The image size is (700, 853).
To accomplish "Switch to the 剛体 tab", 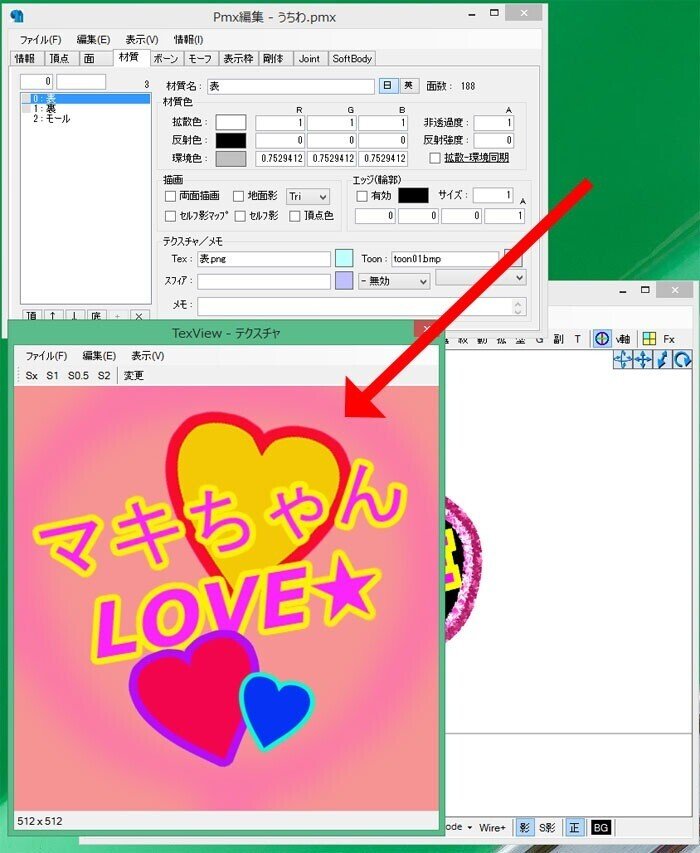I will coord(273,59).
